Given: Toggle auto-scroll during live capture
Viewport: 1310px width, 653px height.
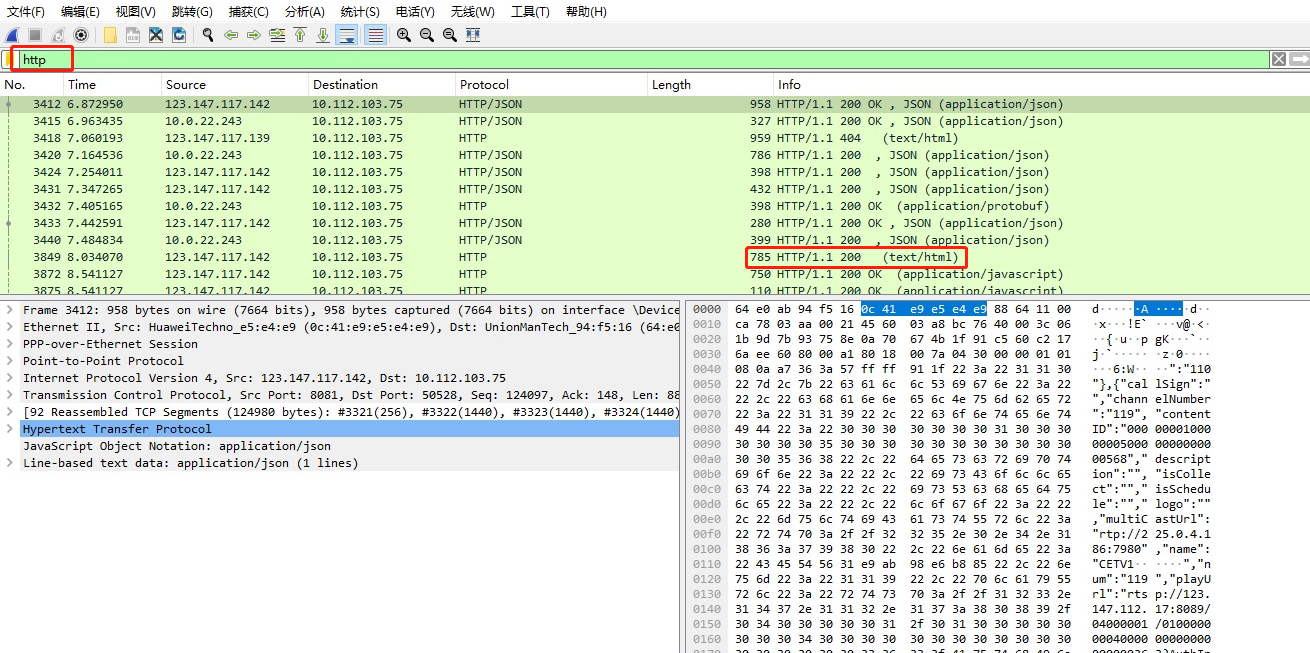Looking at the screenshot, I should (347, 35).
